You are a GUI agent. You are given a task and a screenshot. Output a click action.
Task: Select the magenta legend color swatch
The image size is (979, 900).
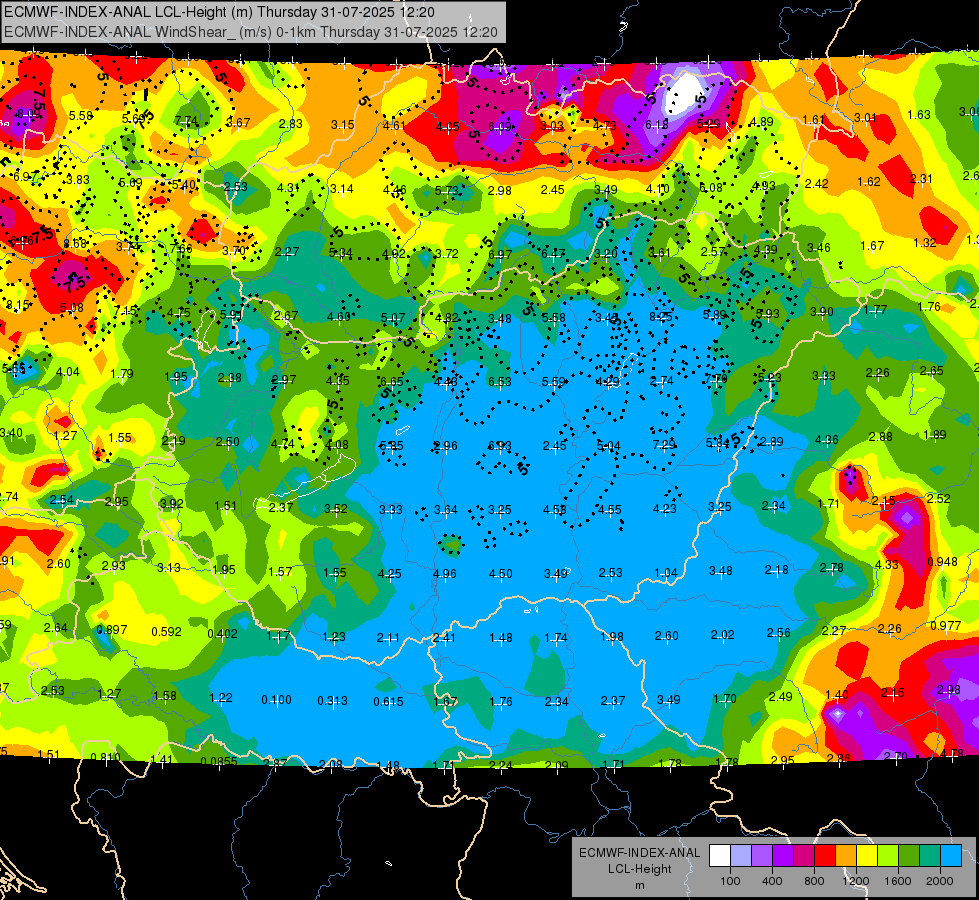pyautogui.click(x=804, y=855)
